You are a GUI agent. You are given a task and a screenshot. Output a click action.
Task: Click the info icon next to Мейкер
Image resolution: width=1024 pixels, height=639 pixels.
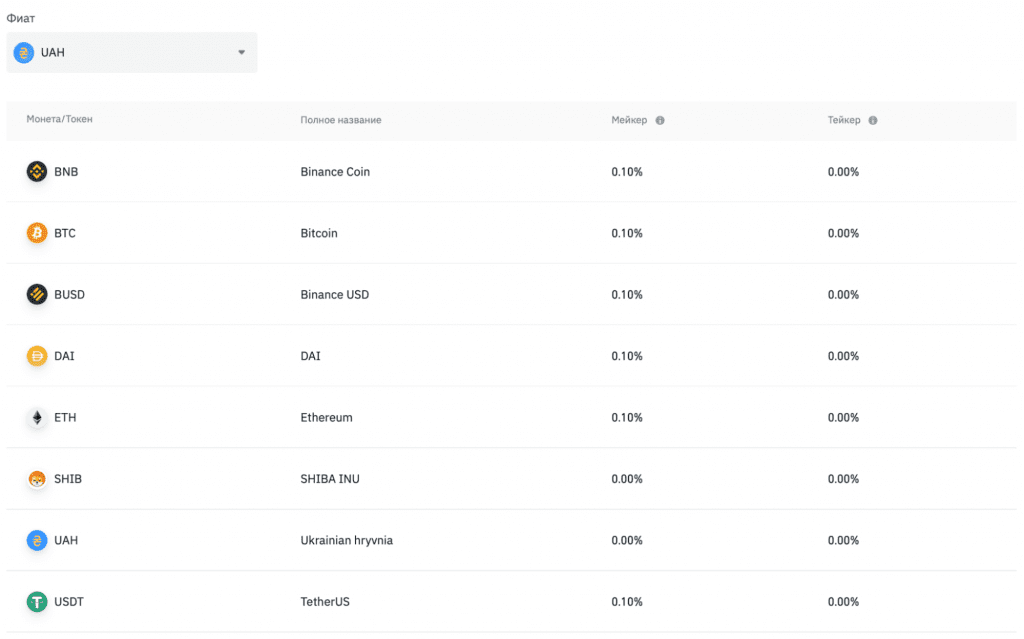[660, 120]
